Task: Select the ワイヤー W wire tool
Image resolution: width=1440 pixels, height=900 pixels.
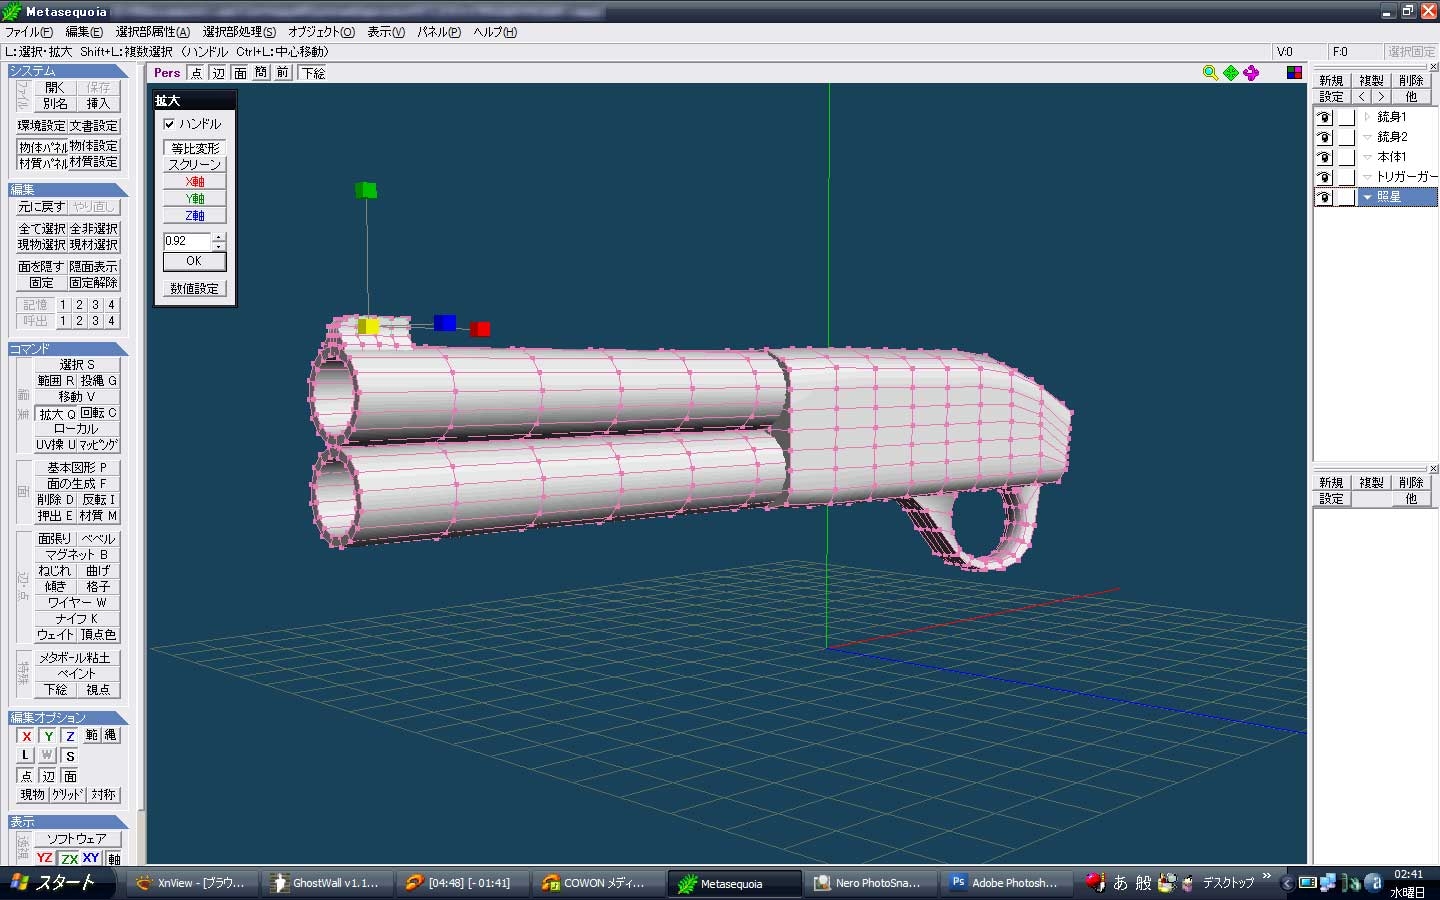Action: point(77,603)
